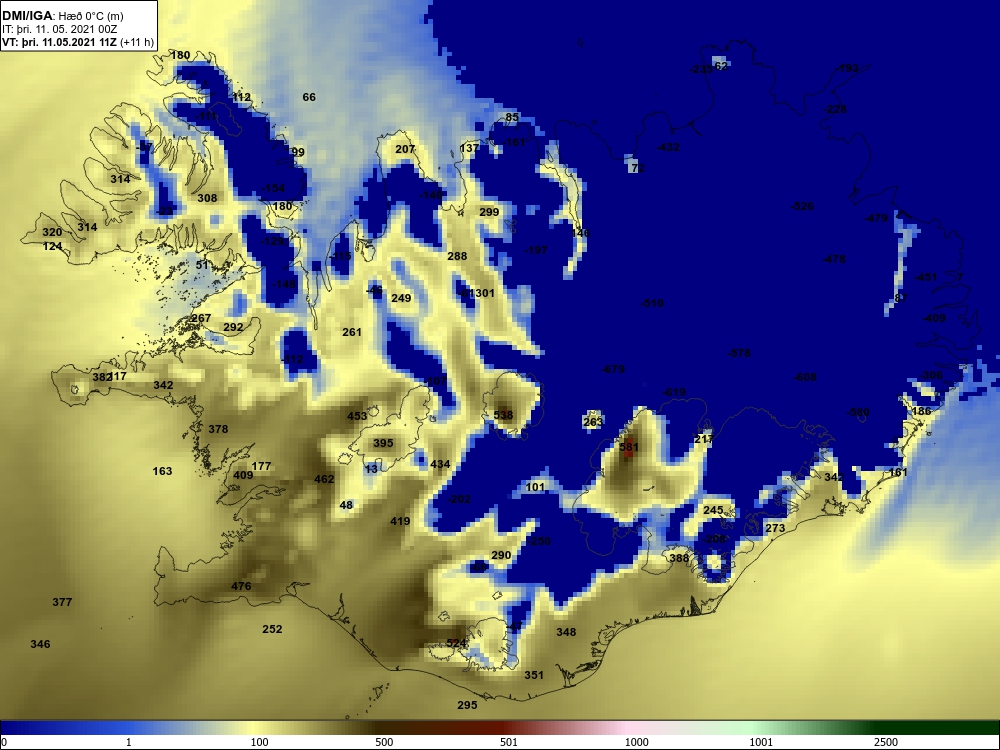Click the map value 51
Screen dimensions: 1000x750
click(202, 265)
